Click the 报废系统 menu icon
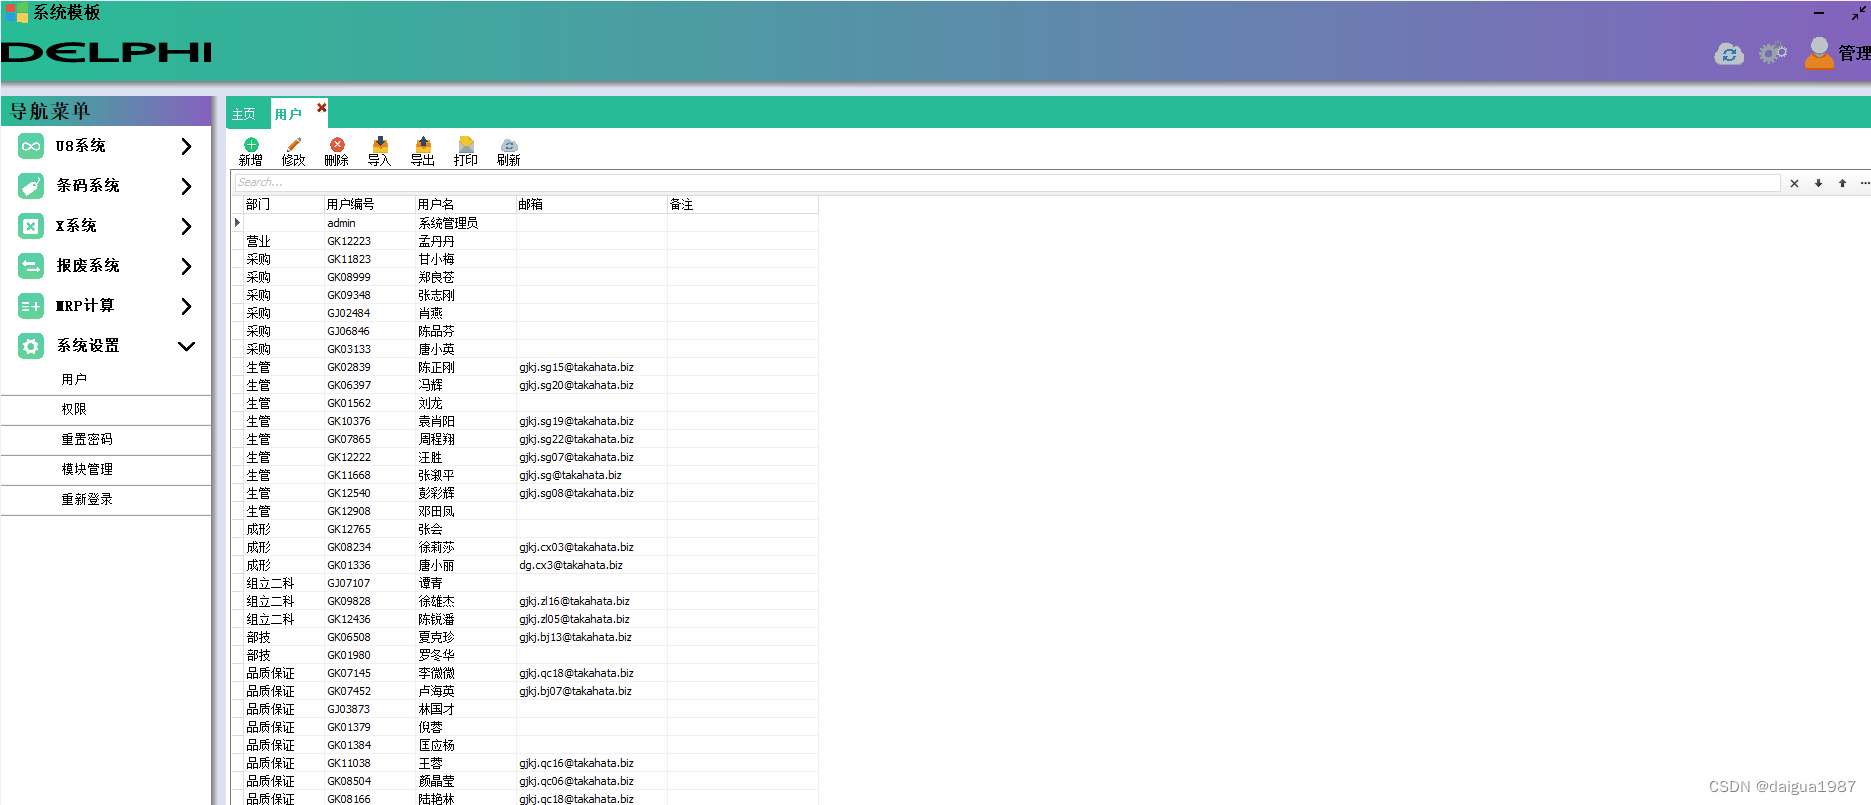The width and height of the screenshot is (1871, 805). [31, 266]
